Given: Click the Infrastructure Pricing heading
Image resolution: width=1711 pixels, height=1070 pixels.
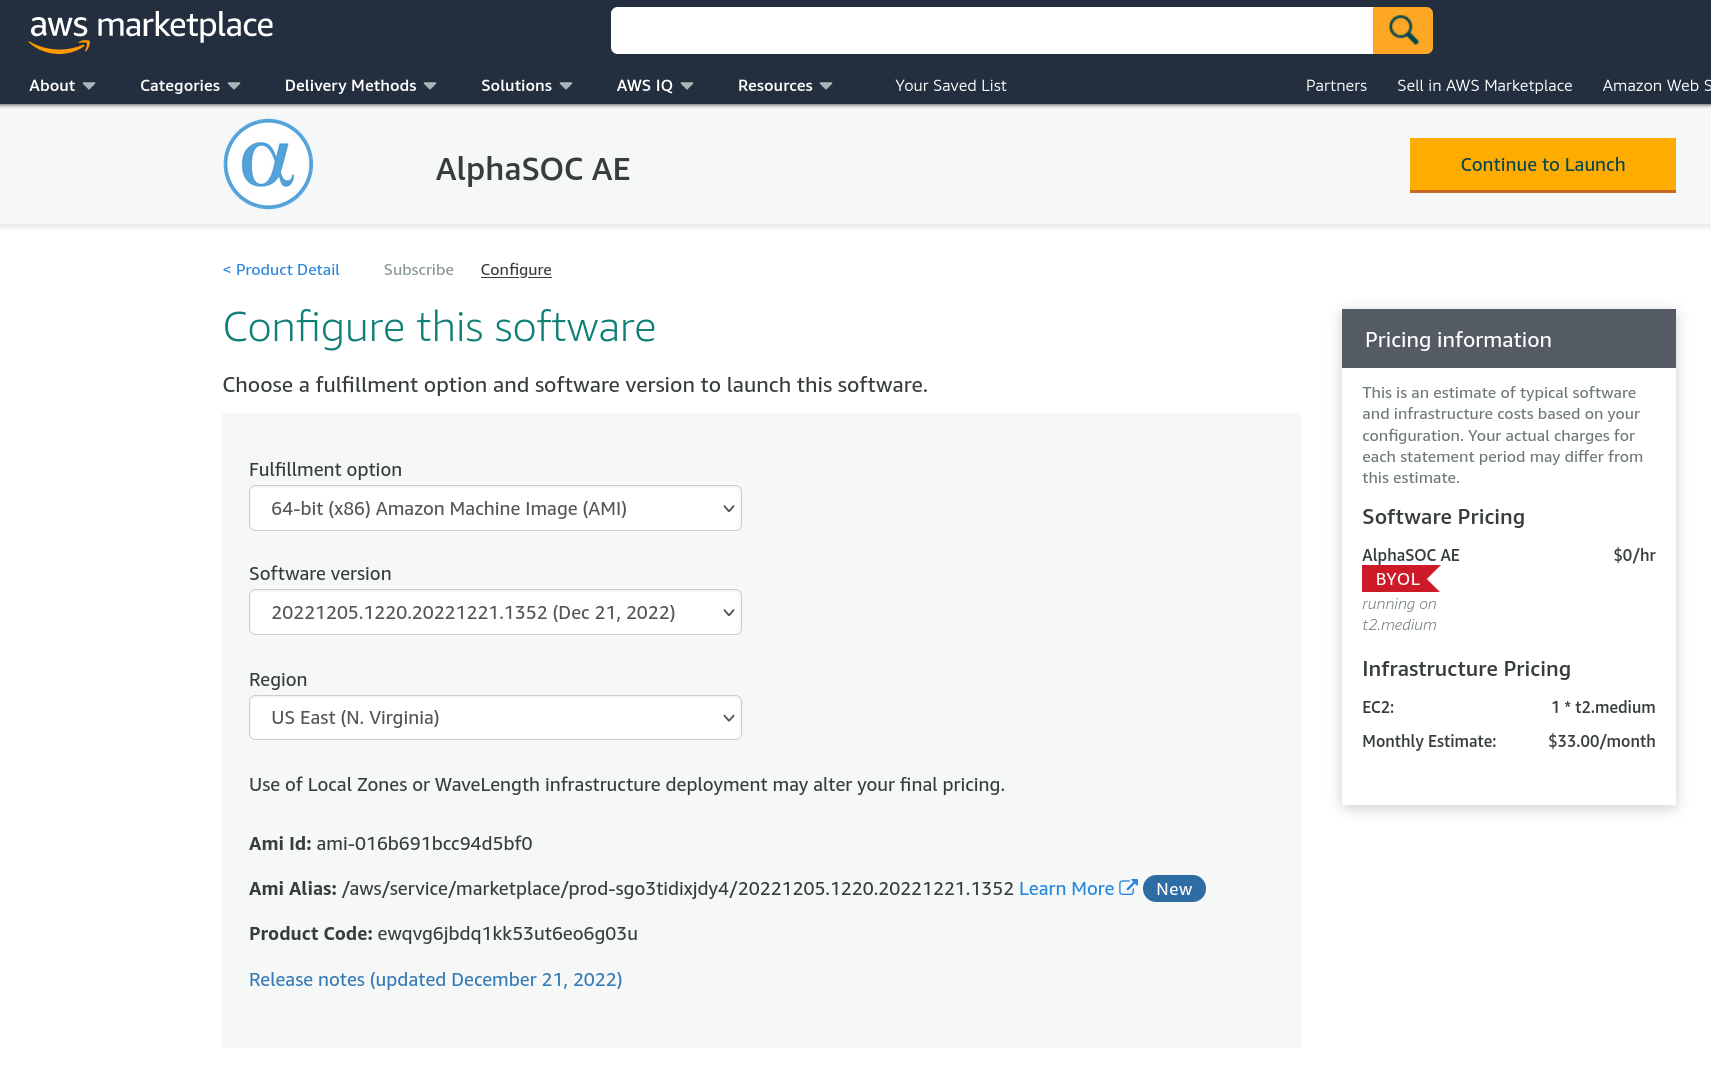Looking at the screenshot, I should click(1466, 669).
